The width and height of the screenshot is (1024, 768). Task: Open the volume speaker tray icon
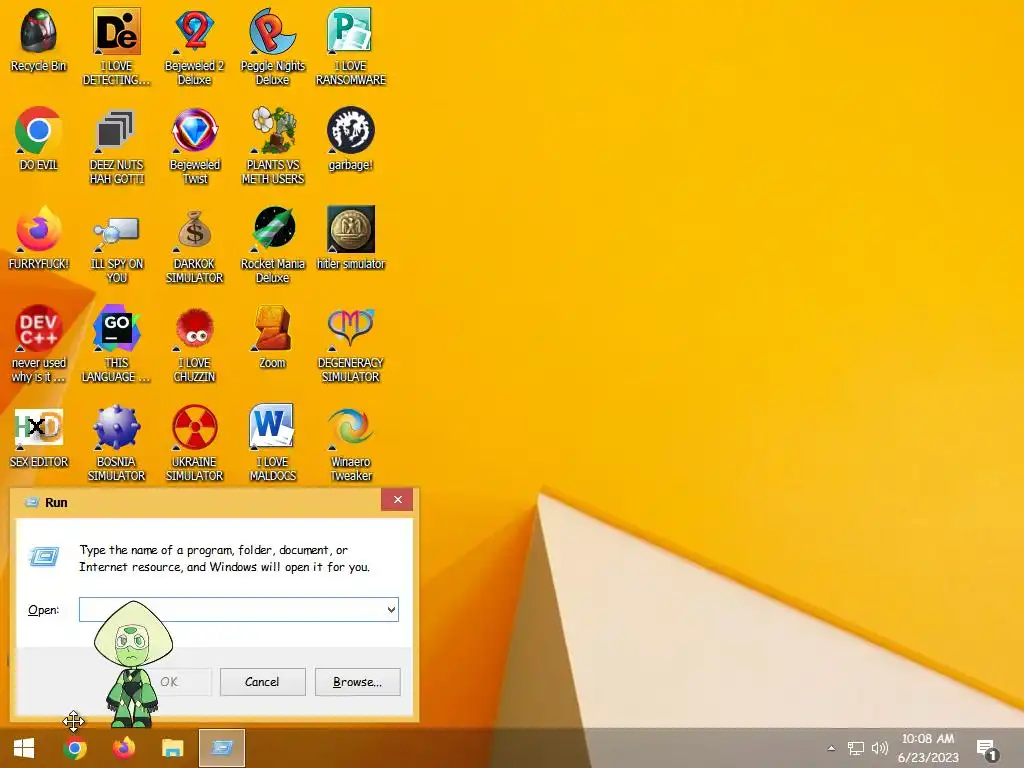click(x=880, y=748)
